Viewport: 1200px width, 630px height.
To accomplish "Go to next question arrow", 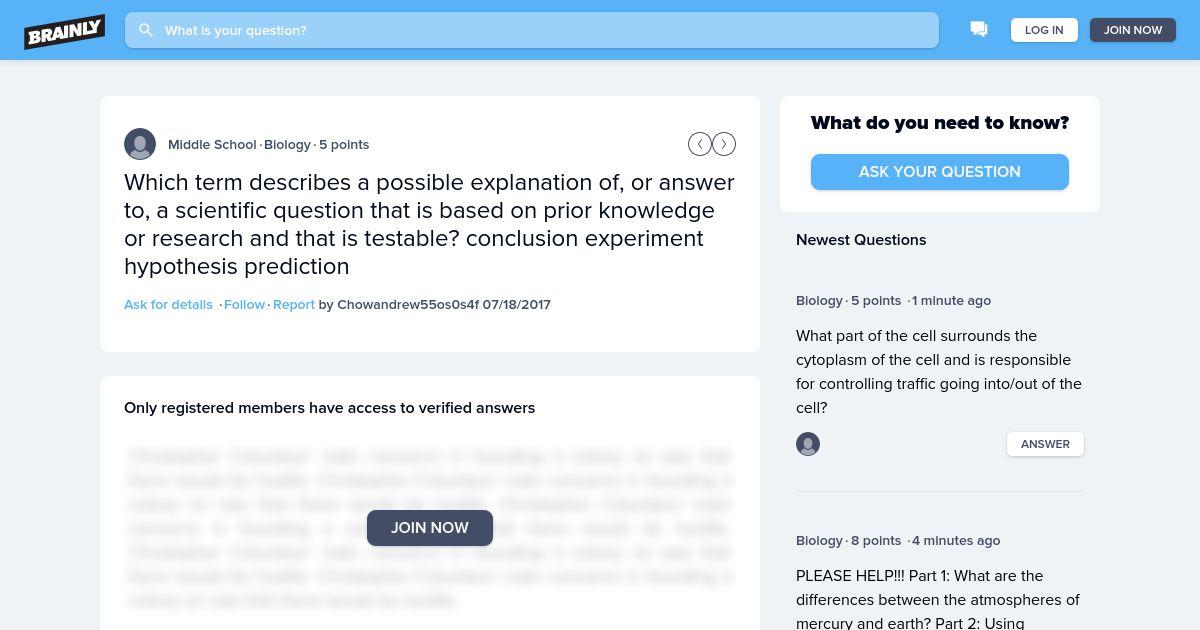I will click(x=724, y=144).
